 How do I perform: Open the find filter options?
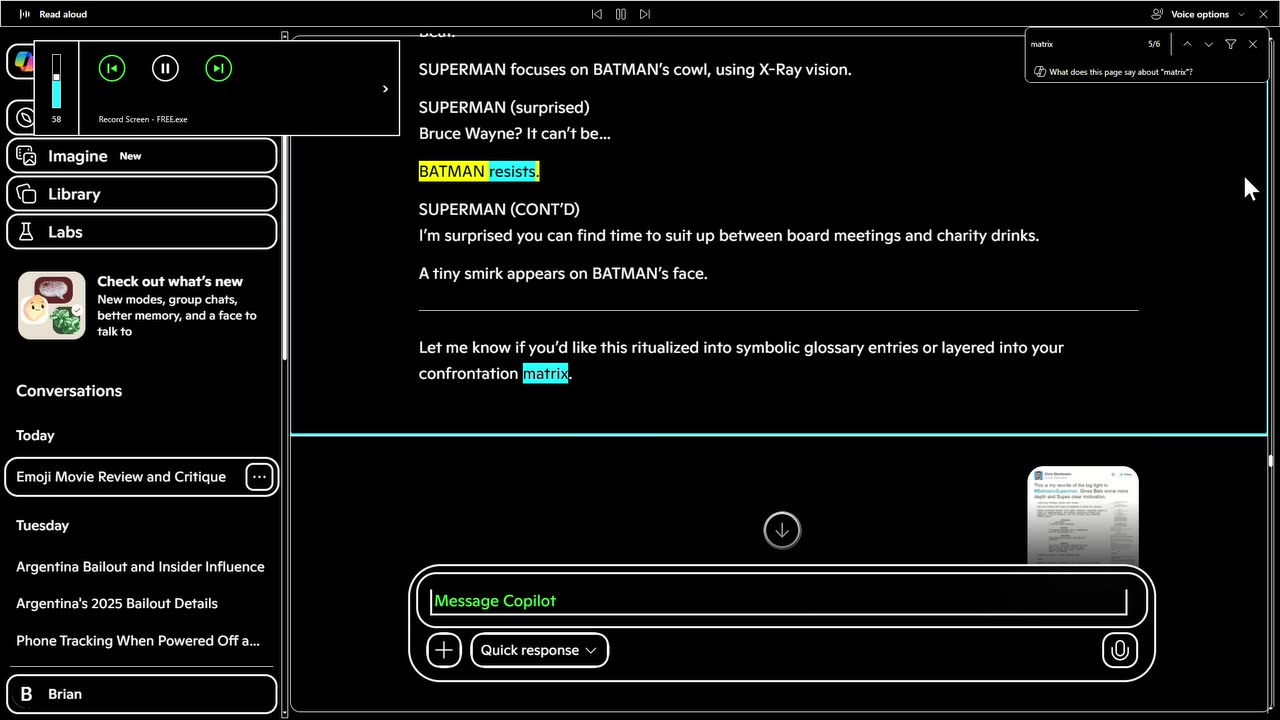tap(1231, 44)
